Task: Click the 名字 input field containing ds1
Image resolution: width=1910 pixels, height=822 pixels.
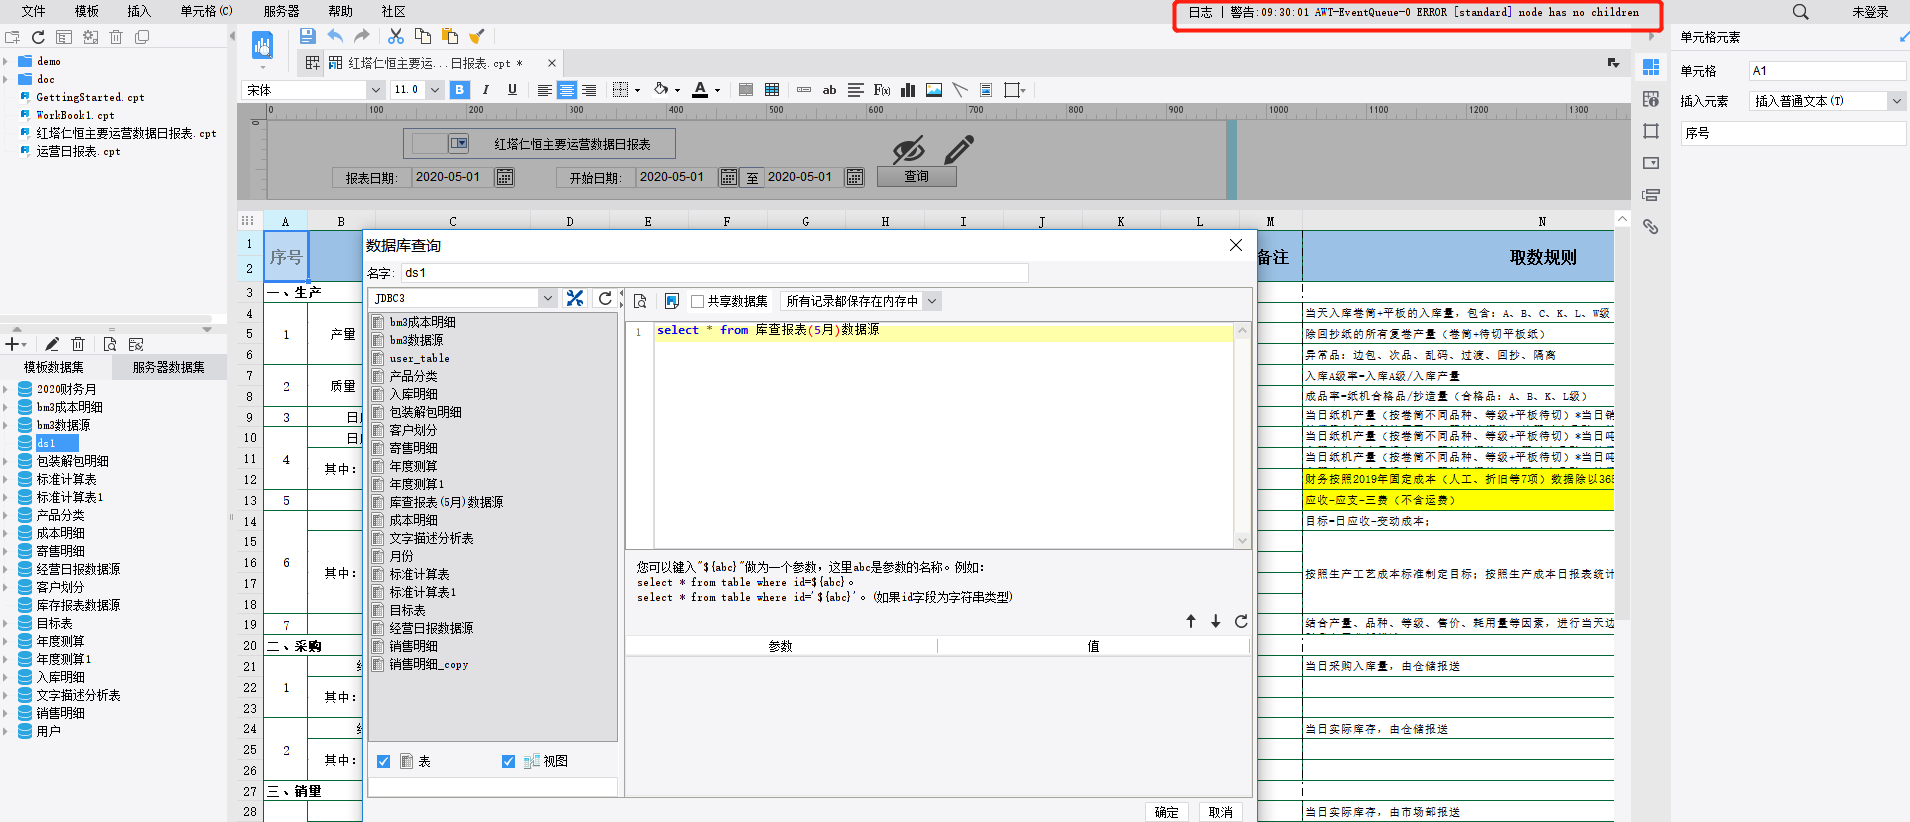Action: pyautogui.click(x=714, y=273)
